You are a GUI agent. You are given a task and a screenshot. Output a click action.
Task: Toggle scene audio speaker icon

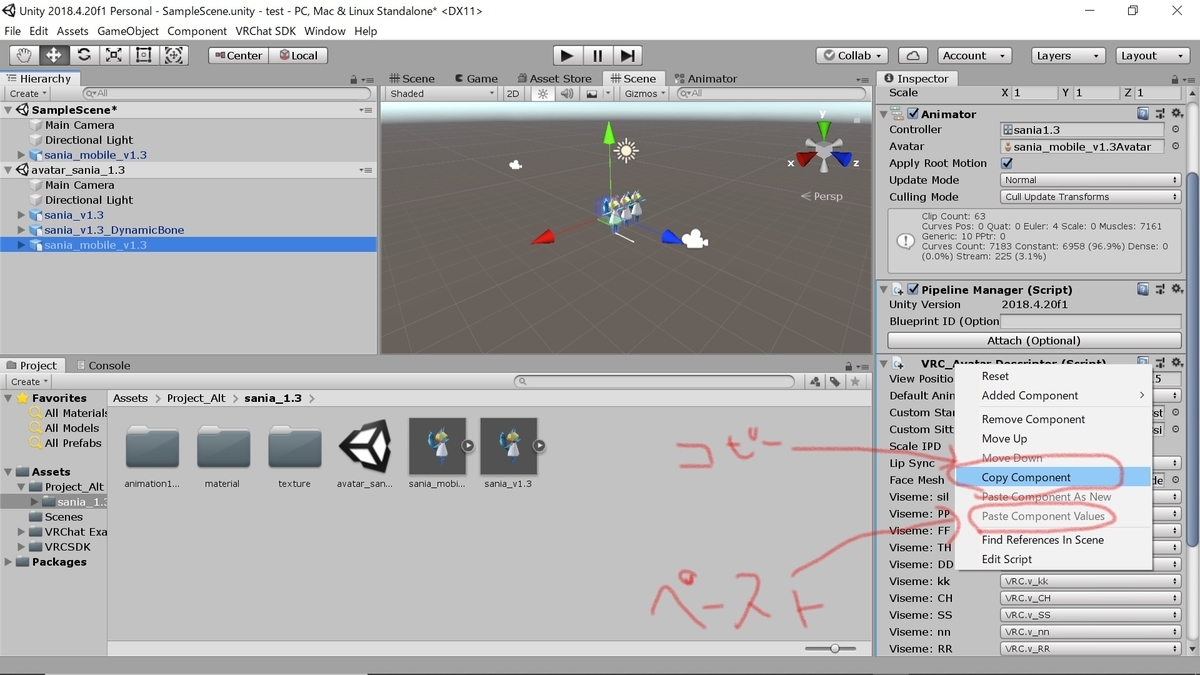click(x=567, y=93)
